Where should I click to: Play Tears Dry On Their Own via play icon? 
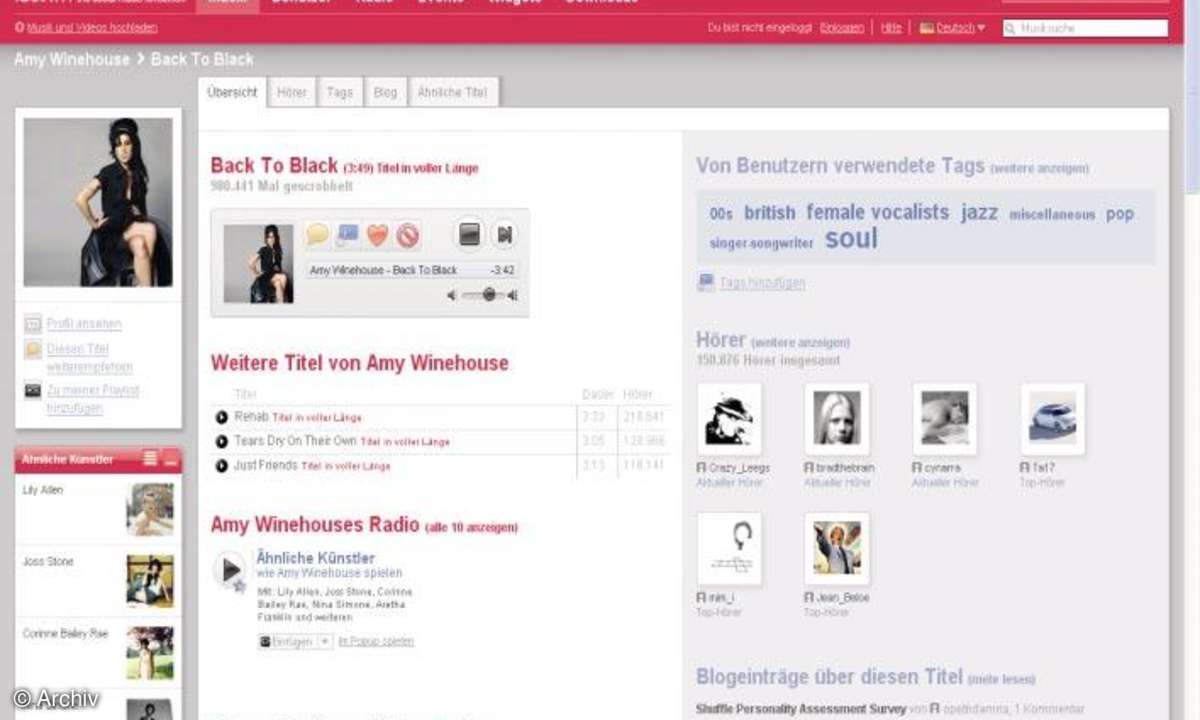point(221,441)
